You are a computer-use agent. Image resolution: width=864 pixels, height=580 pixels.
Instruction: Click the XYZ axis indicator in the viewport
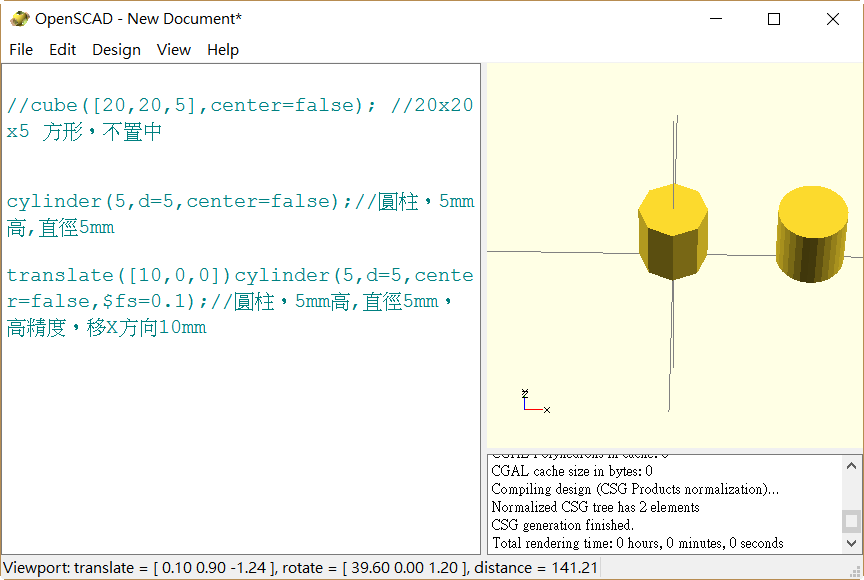click(x=535, y=401)
